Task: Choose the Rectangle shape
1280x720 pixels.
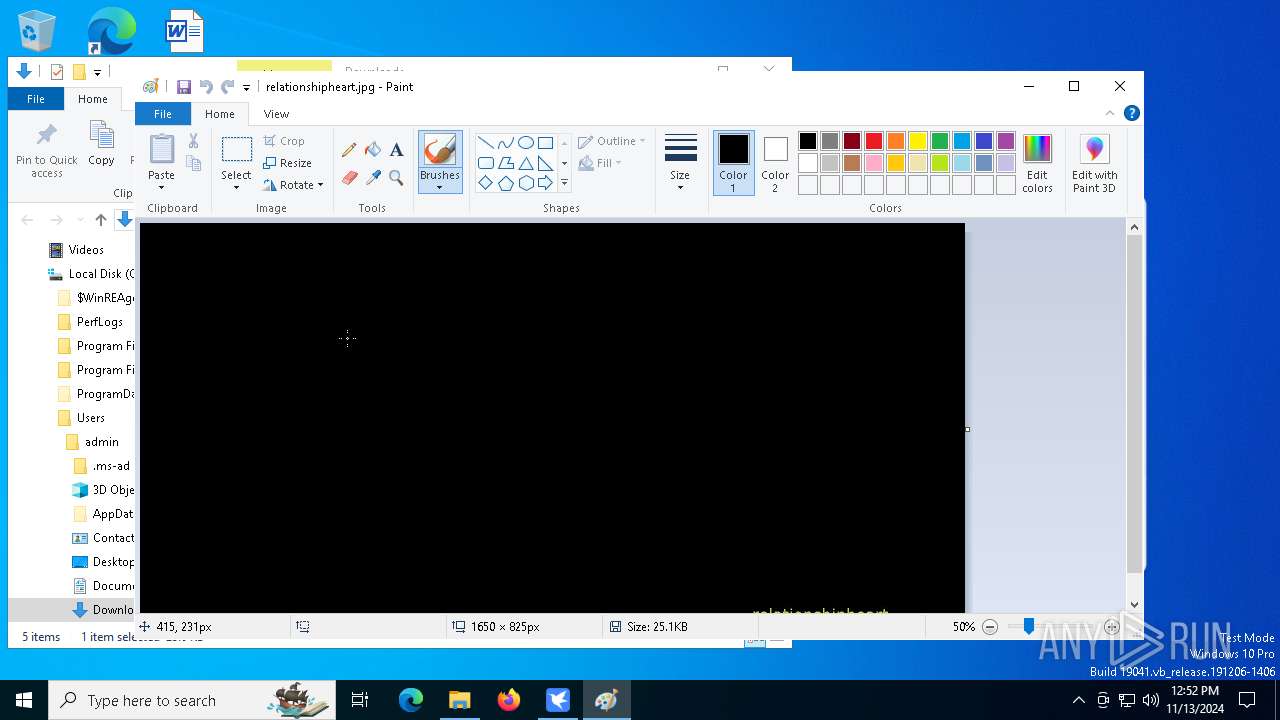Action: (x=545, y=142)
